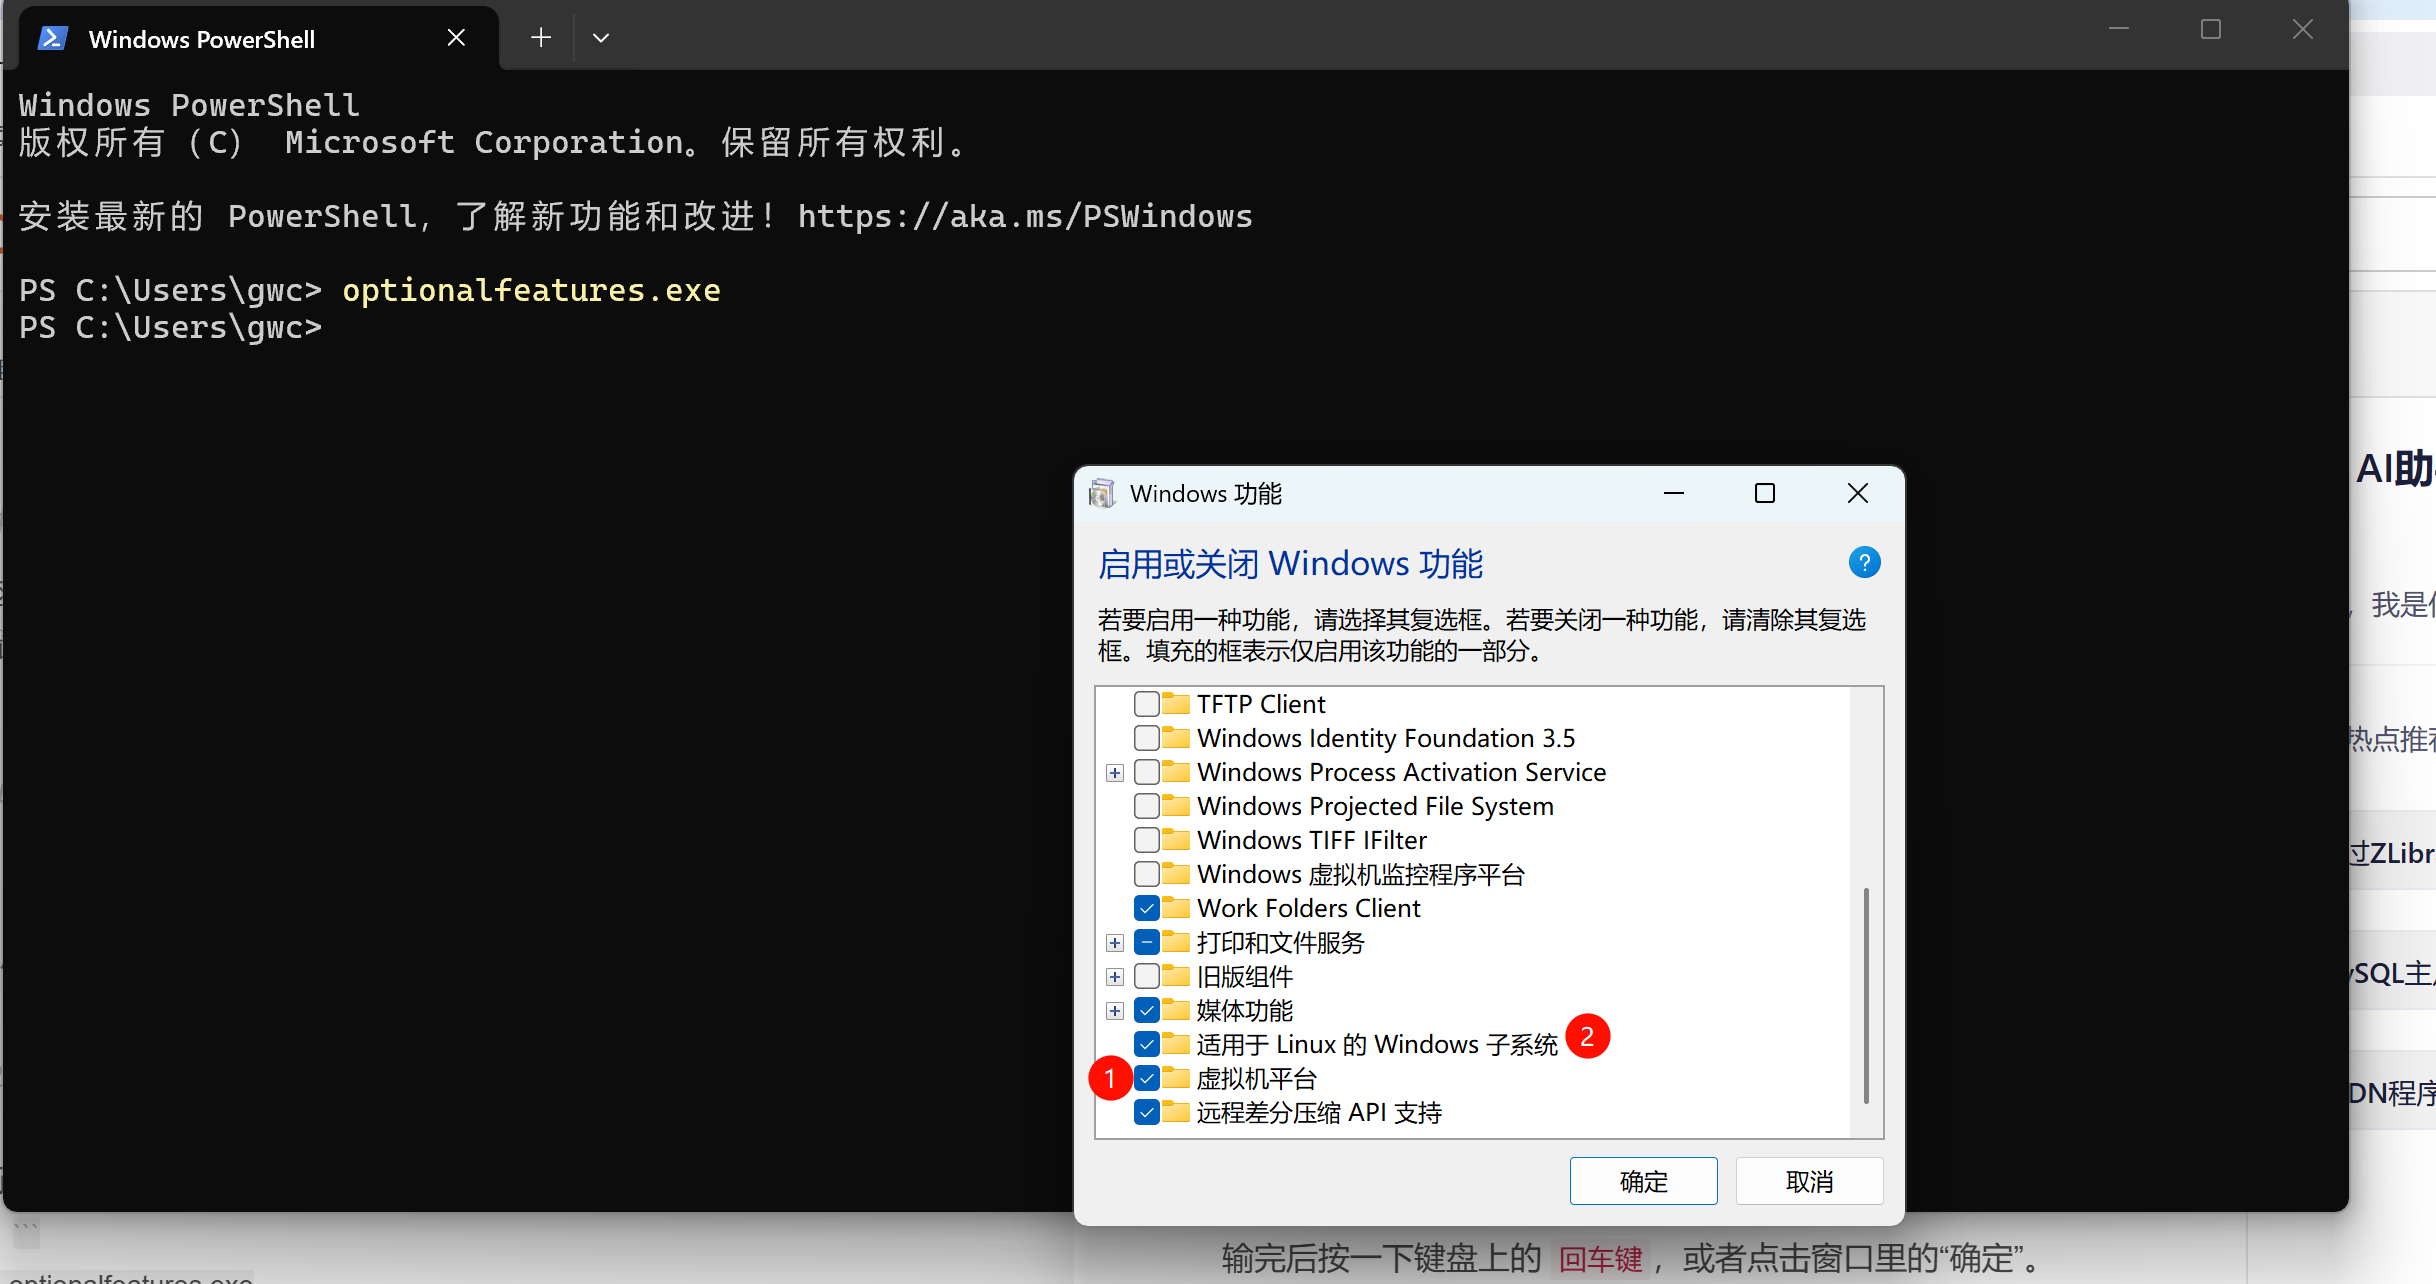2436x1284 pixels.
Task: Enable Windows 虚拟机监控程序平台 checkbox
Action: click(1147, 874)
